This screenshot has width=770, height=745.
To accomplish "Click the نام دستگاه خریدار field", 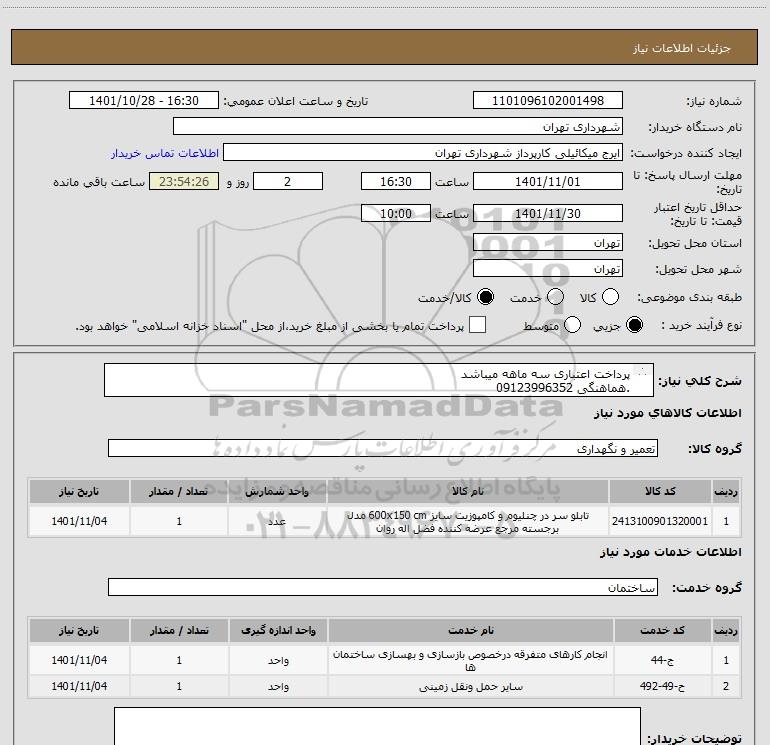I will tap(398, 127).
